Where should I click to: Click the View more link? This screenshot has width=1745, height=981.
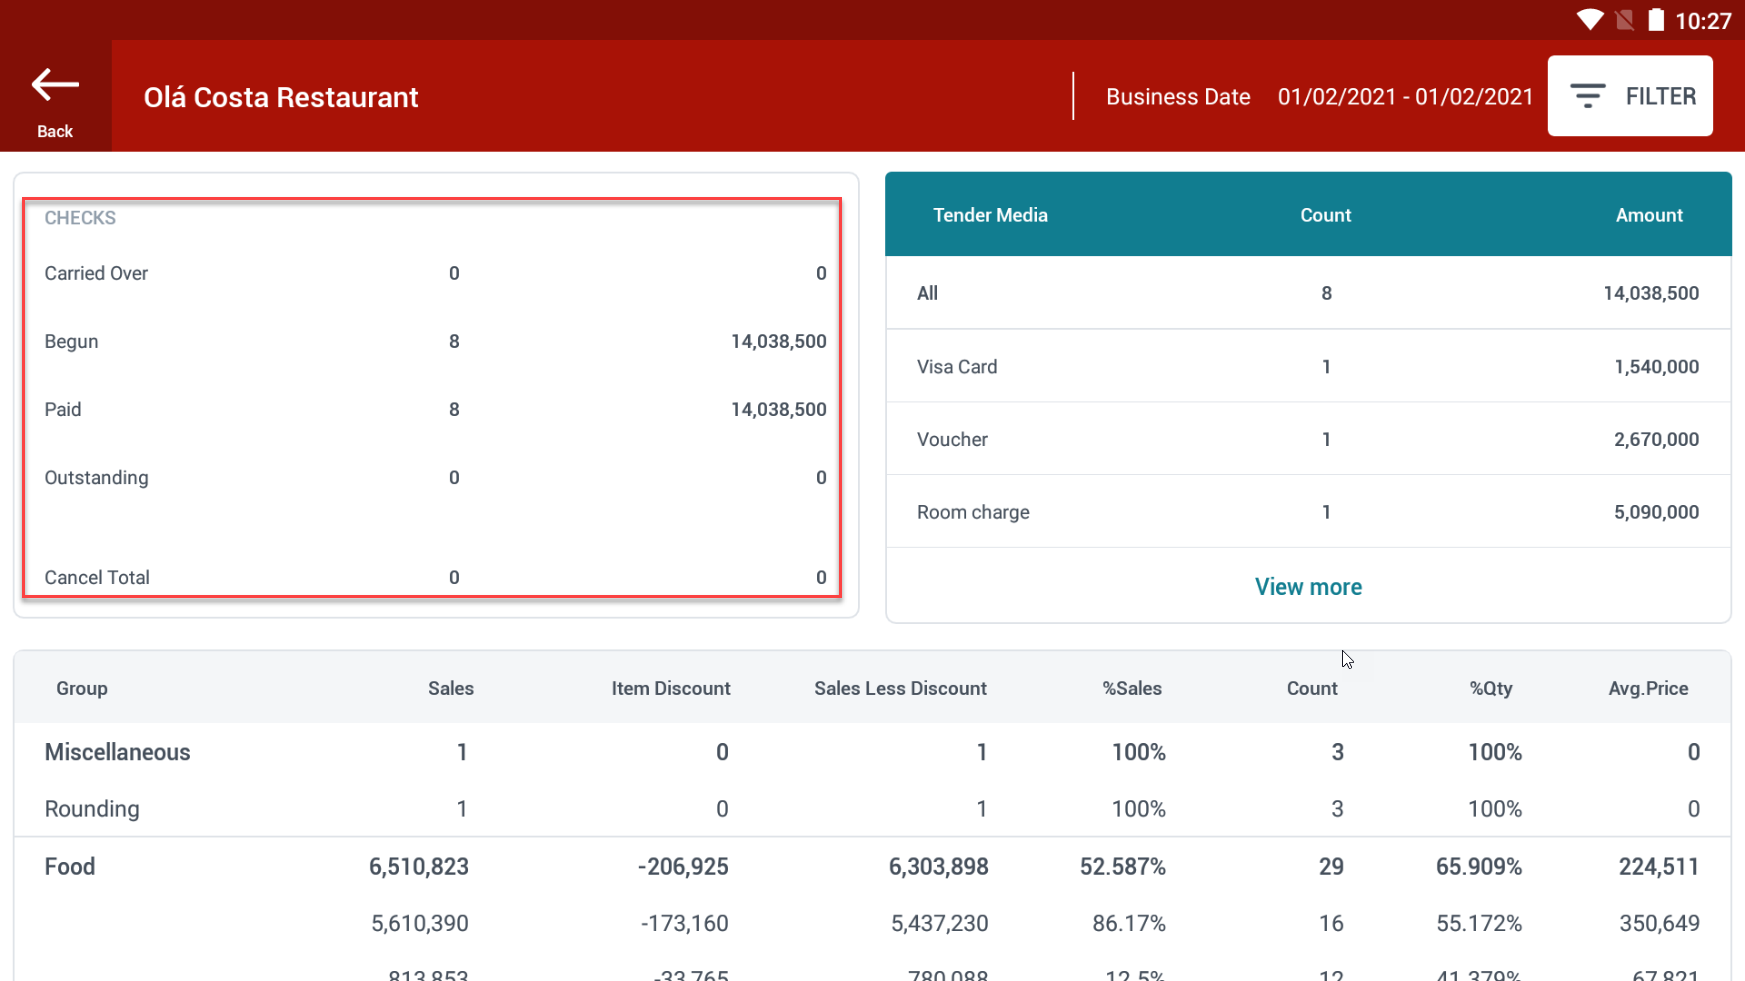point(1307,587)
